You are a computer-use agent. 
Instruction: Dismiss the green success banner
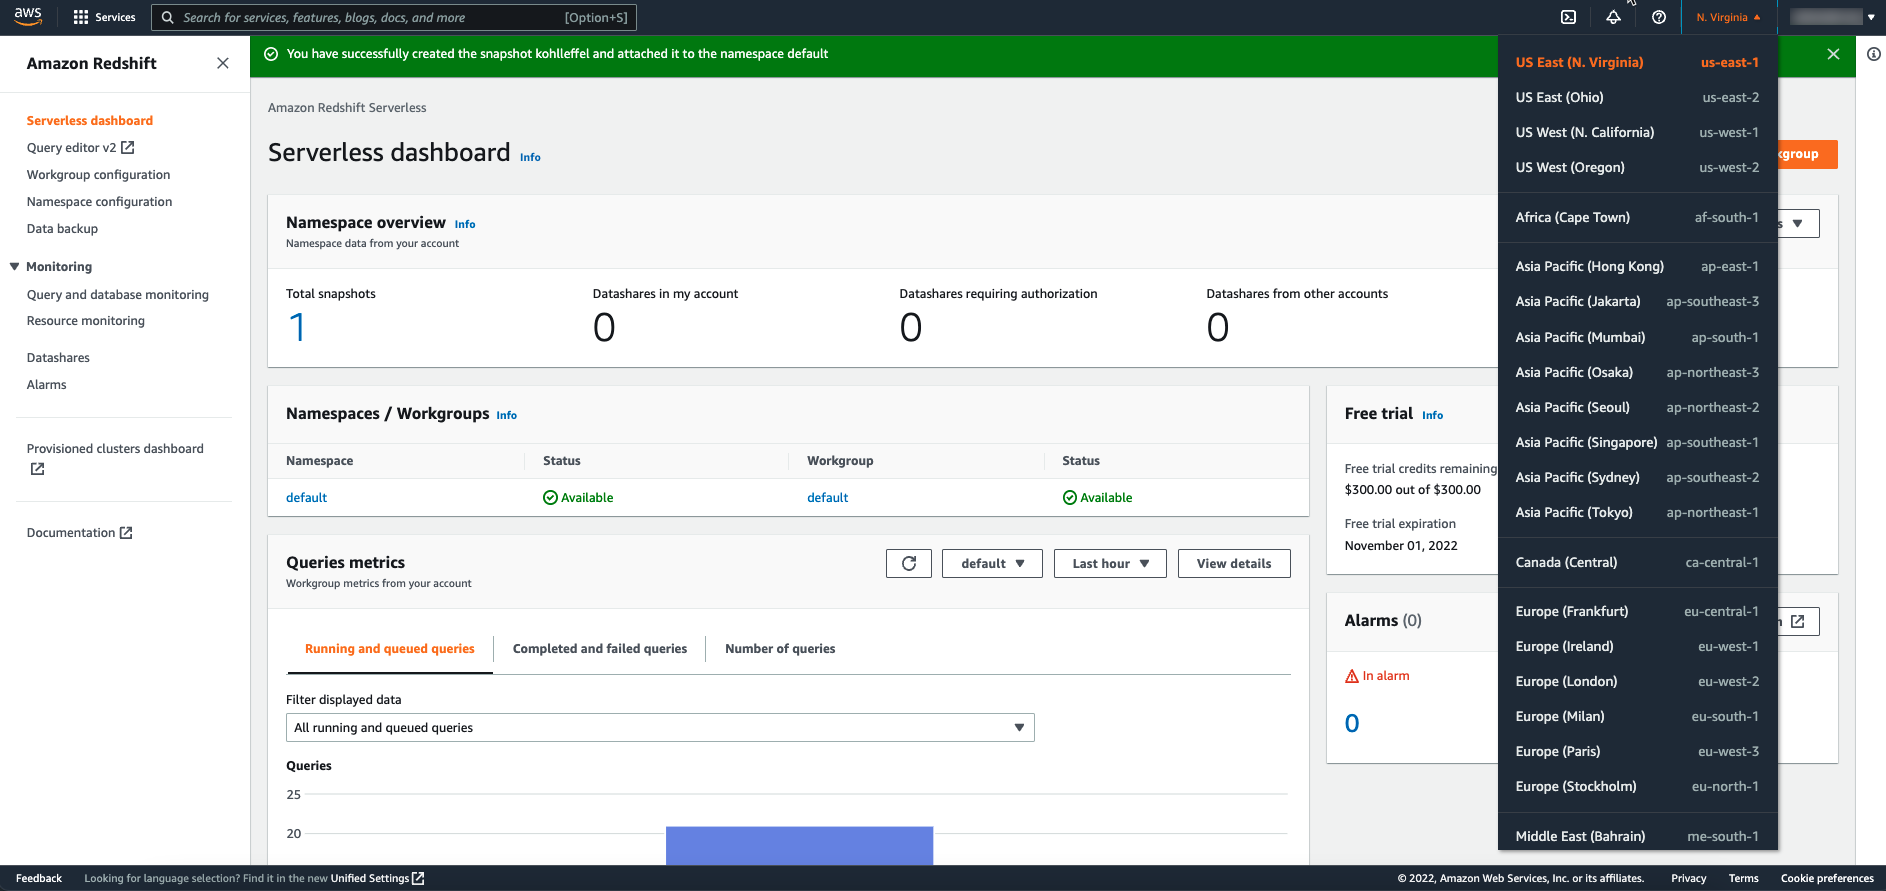coord(1833,54)
